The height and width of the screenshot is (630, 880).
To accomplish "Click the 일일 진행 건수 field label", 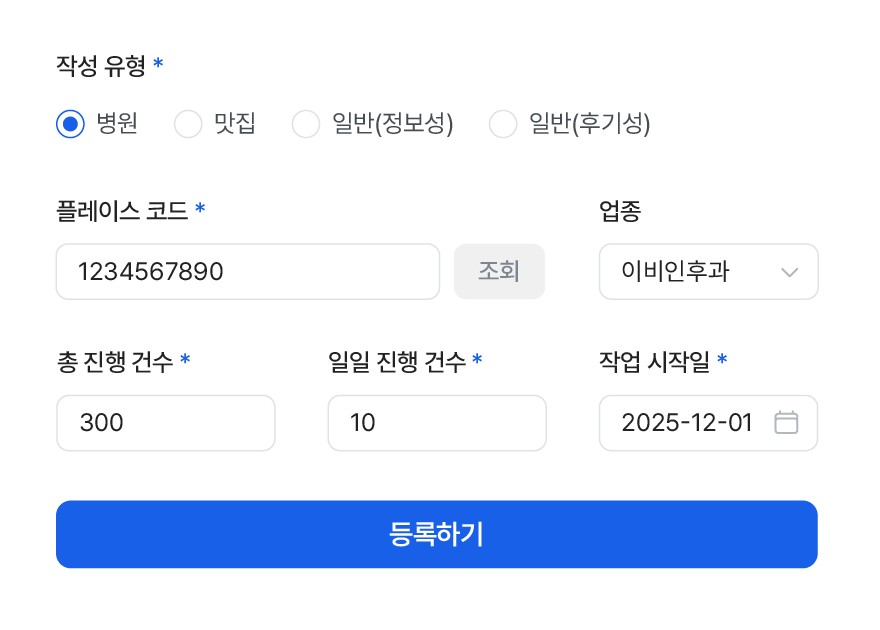I will point(396,362).
